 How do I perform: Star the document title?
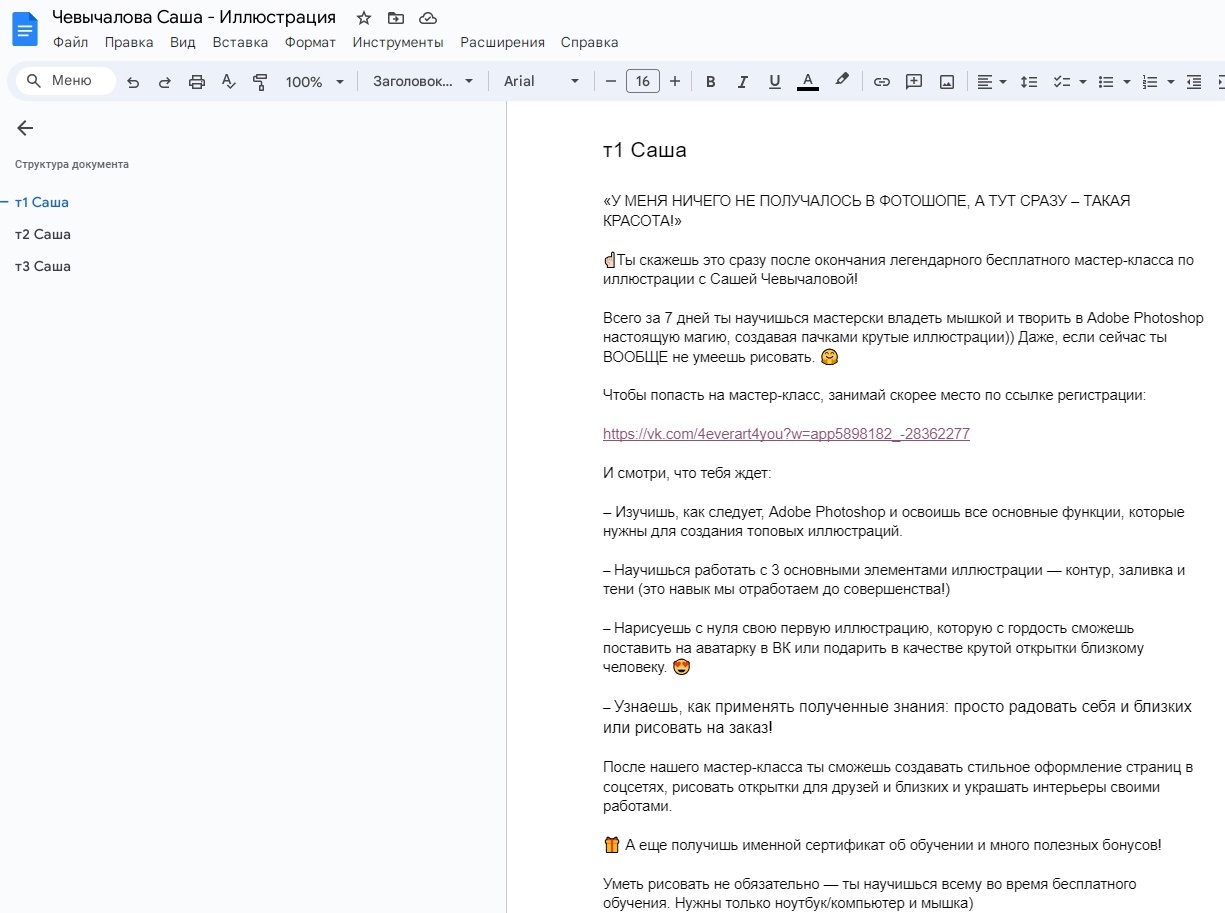tap(364, 18)
